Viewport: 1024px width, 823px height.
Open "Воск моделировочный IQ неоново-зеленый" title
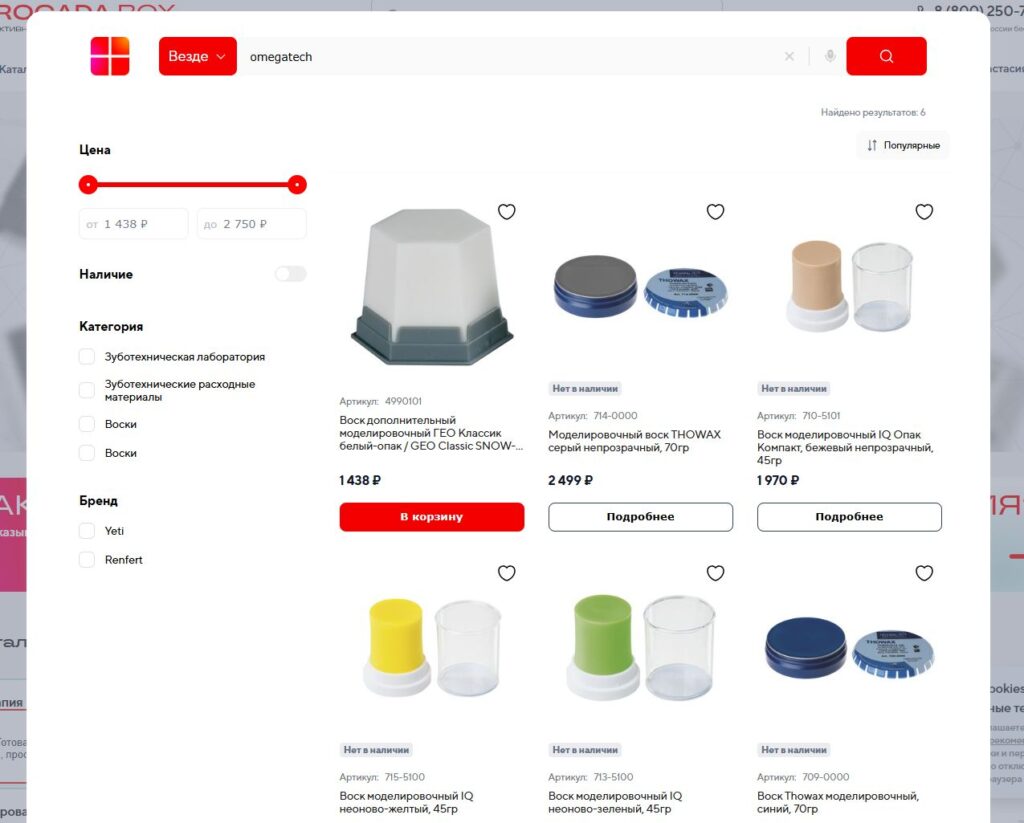coord(615,802)
